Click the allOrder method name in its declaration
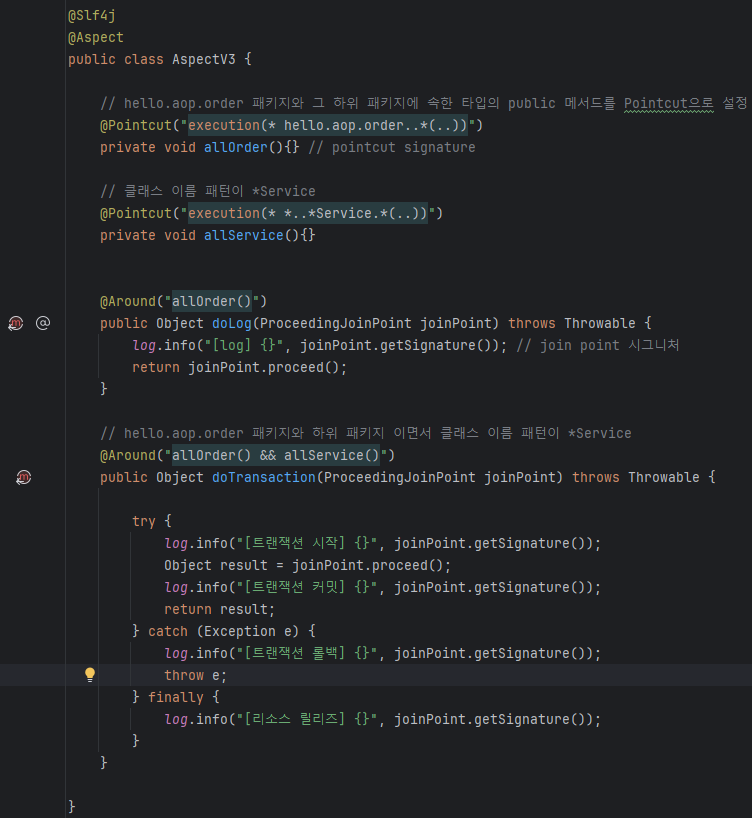This screenshot has width=752, height=818. [236, 148]
